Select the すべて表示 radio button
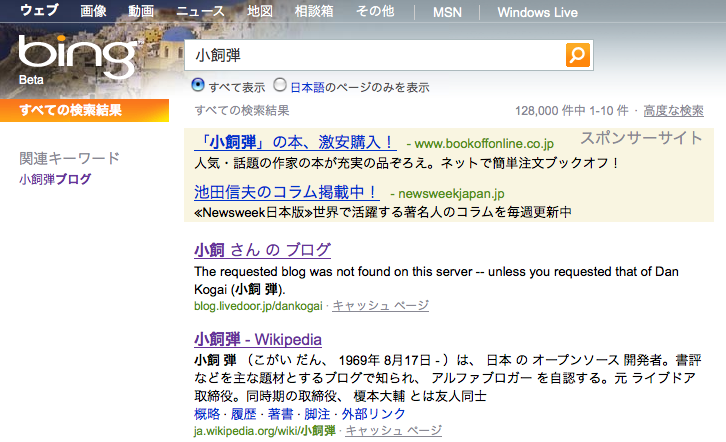Viewport: 726px width, 442px height. (x=198, y=85)
